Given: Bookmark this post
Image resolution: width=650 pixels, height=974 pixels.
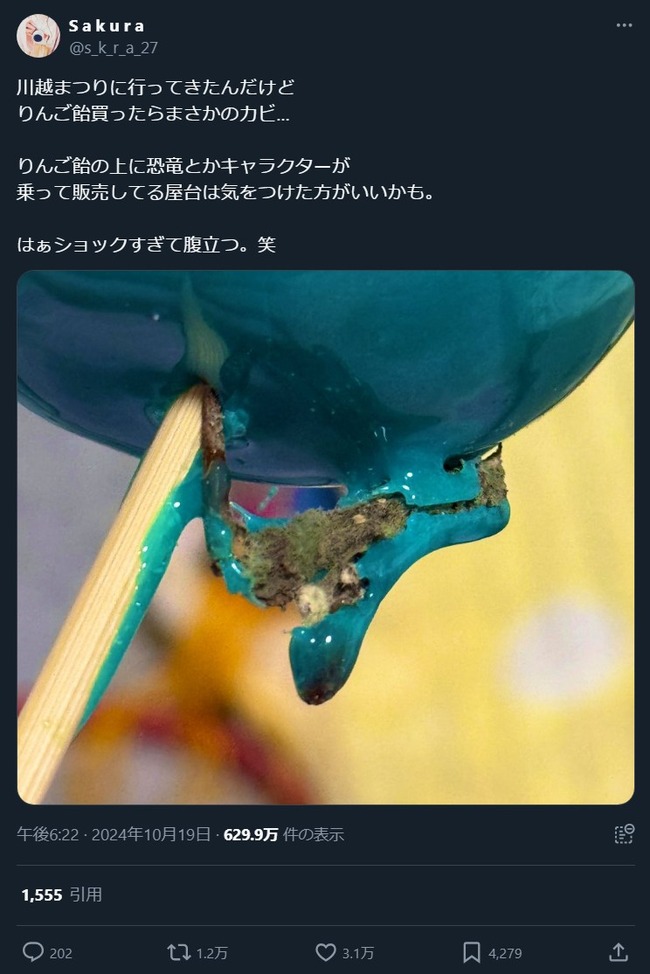Looking at the screenshot, I should 472,952.
